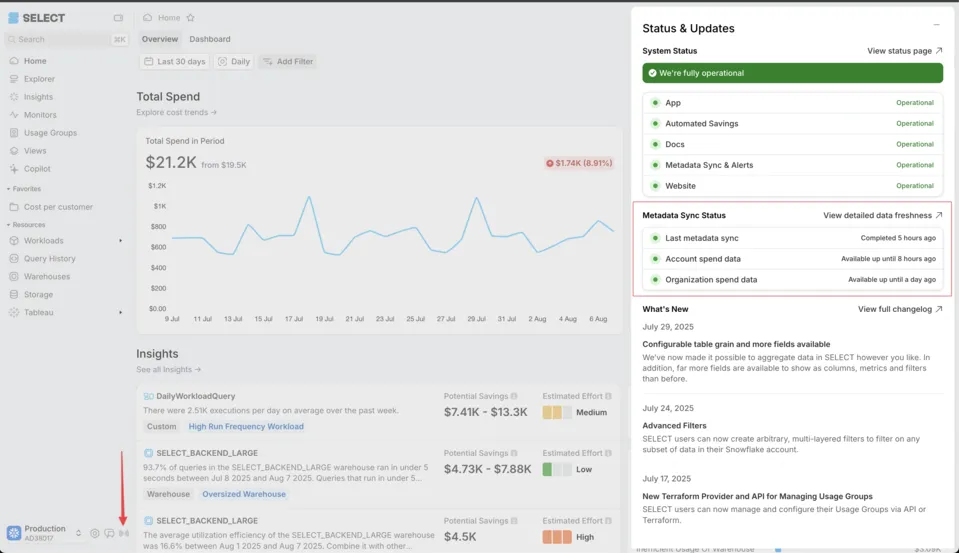Open View detailed data freshness link
959x553 pixels.
point(882,215)
